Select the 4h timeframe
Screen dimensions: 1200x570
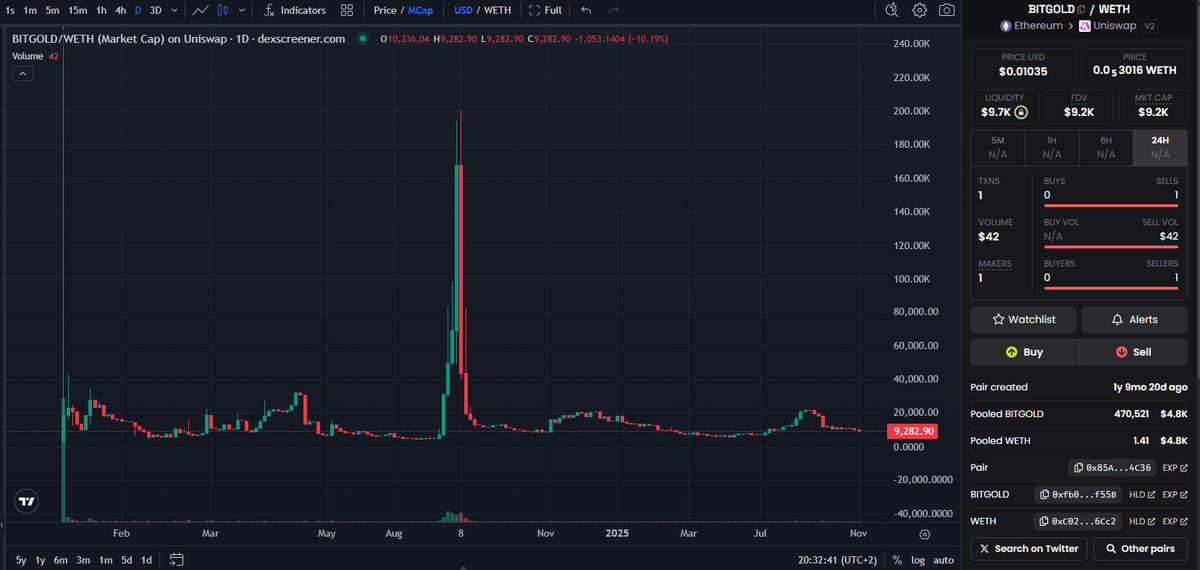(x=120, y=10)
